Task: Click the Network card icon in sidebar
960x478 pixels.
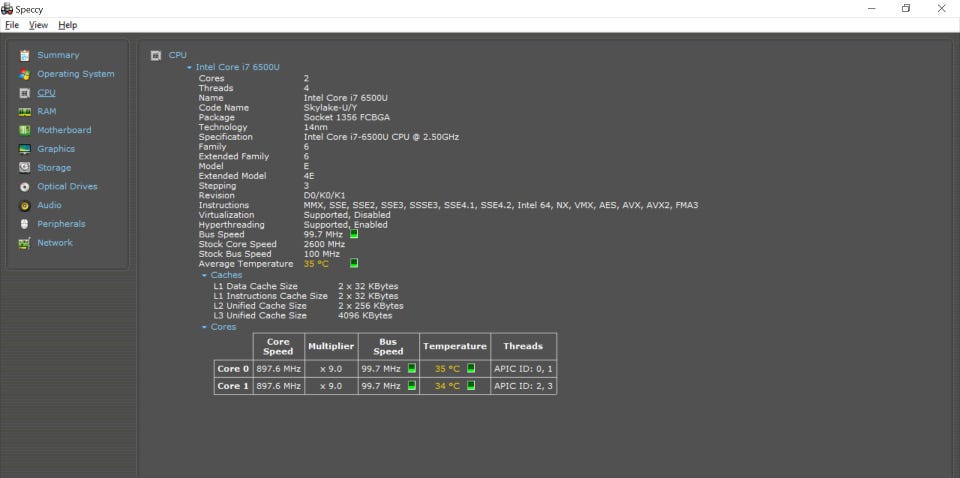Action: click(24, 243)
